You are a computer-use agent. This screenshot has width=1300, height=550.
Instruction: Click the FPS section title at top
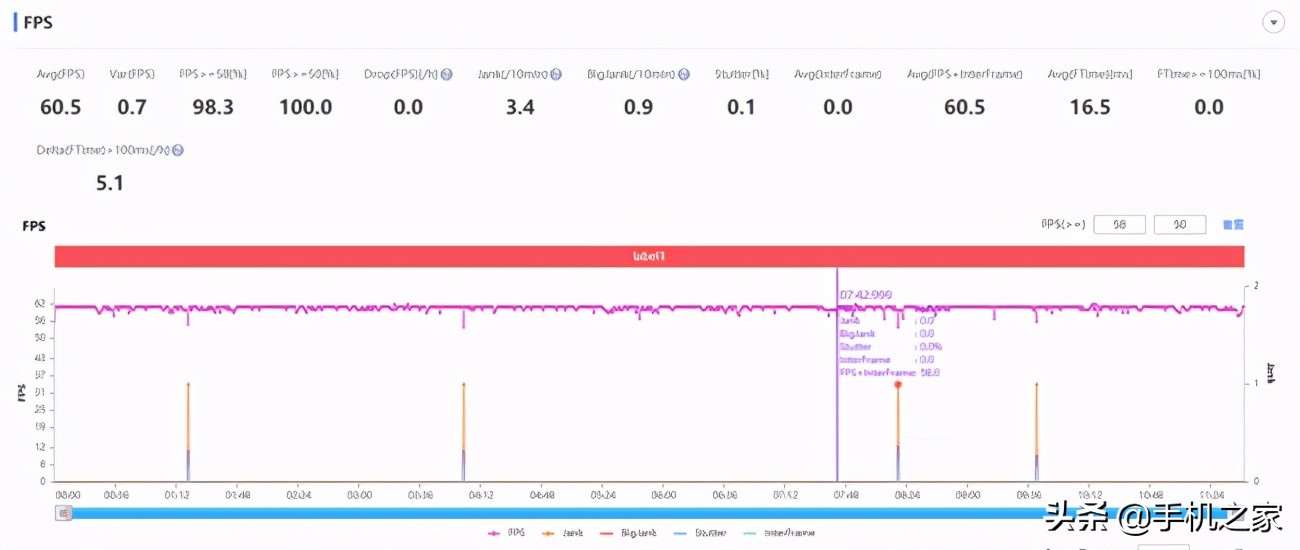coord(39,22)
